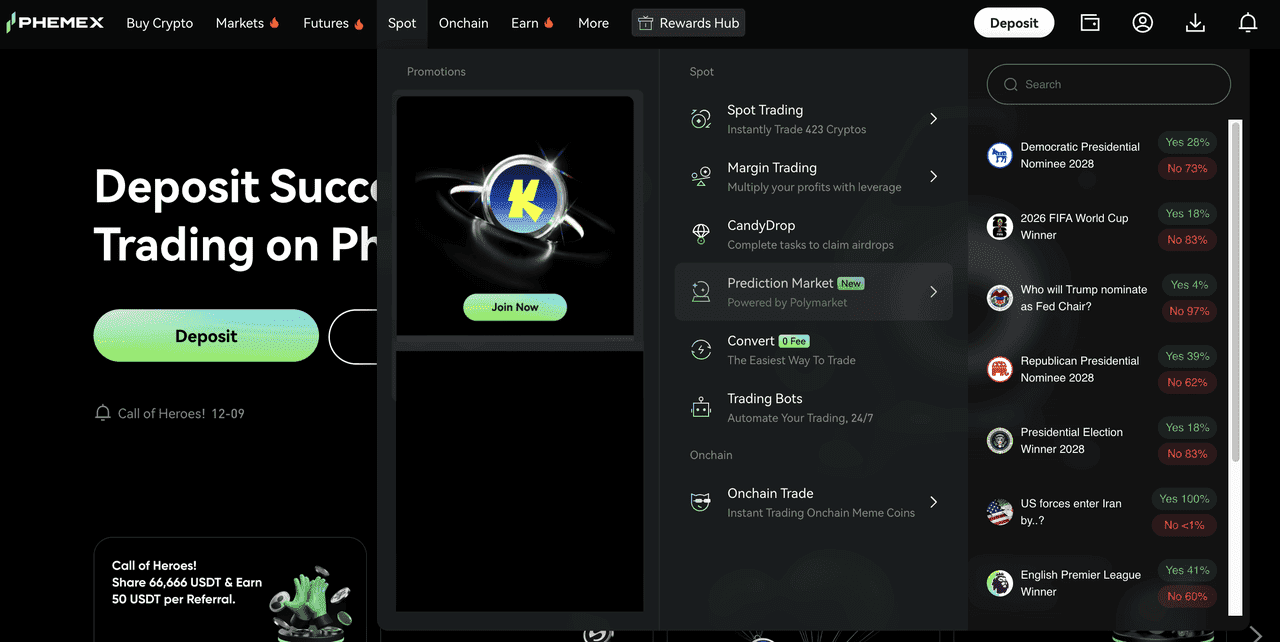Expand the Margin Trading chevron

(933, 177)
